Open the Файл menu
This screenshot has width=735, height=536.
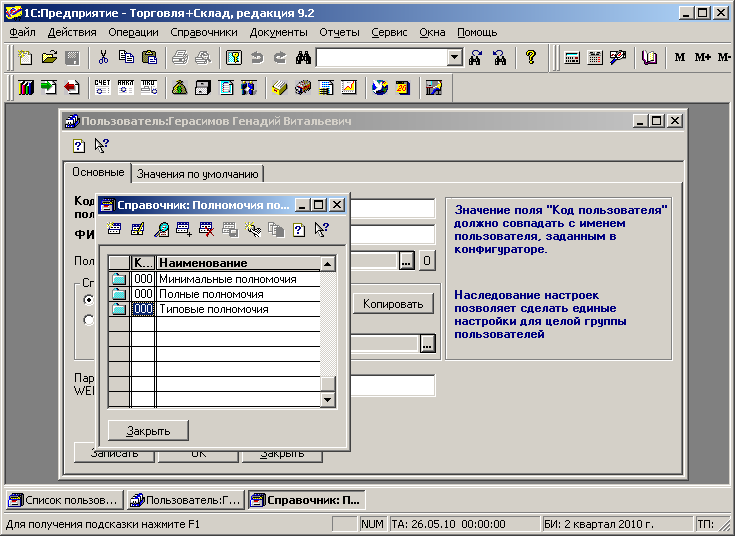coord(22,32)
